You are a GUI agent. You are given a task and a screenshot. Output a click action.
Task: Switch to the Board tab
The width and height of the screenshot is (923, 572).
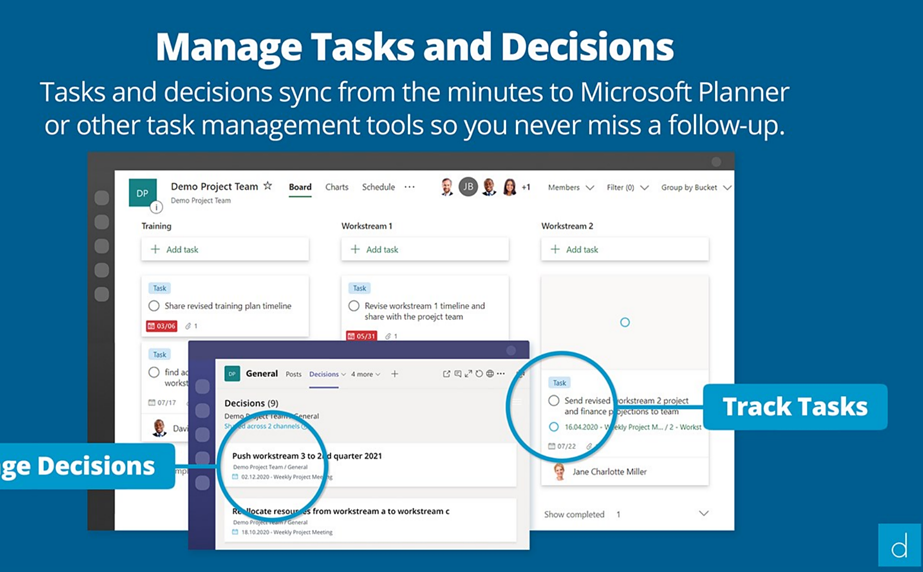(x=300, y=187)
